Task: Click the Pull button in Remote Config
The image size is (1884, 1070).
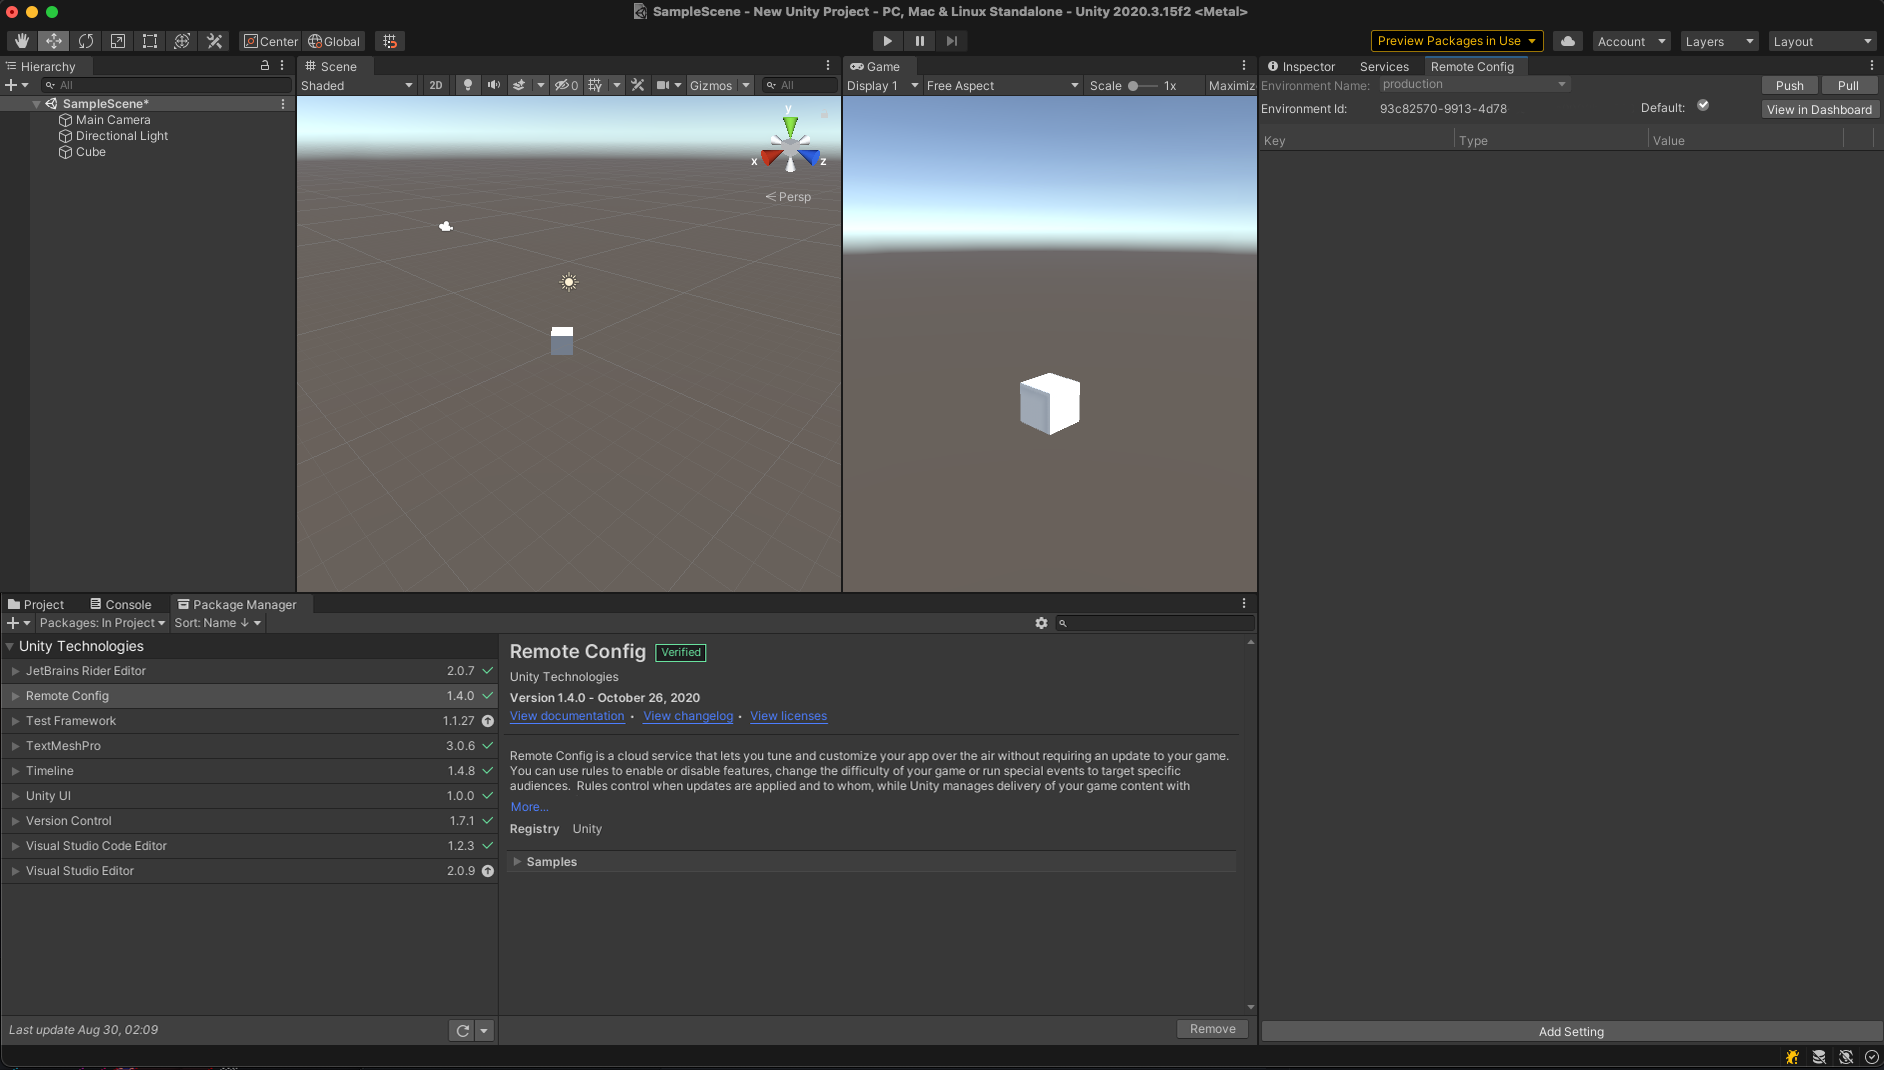Action: click(x=1848, y=85)
